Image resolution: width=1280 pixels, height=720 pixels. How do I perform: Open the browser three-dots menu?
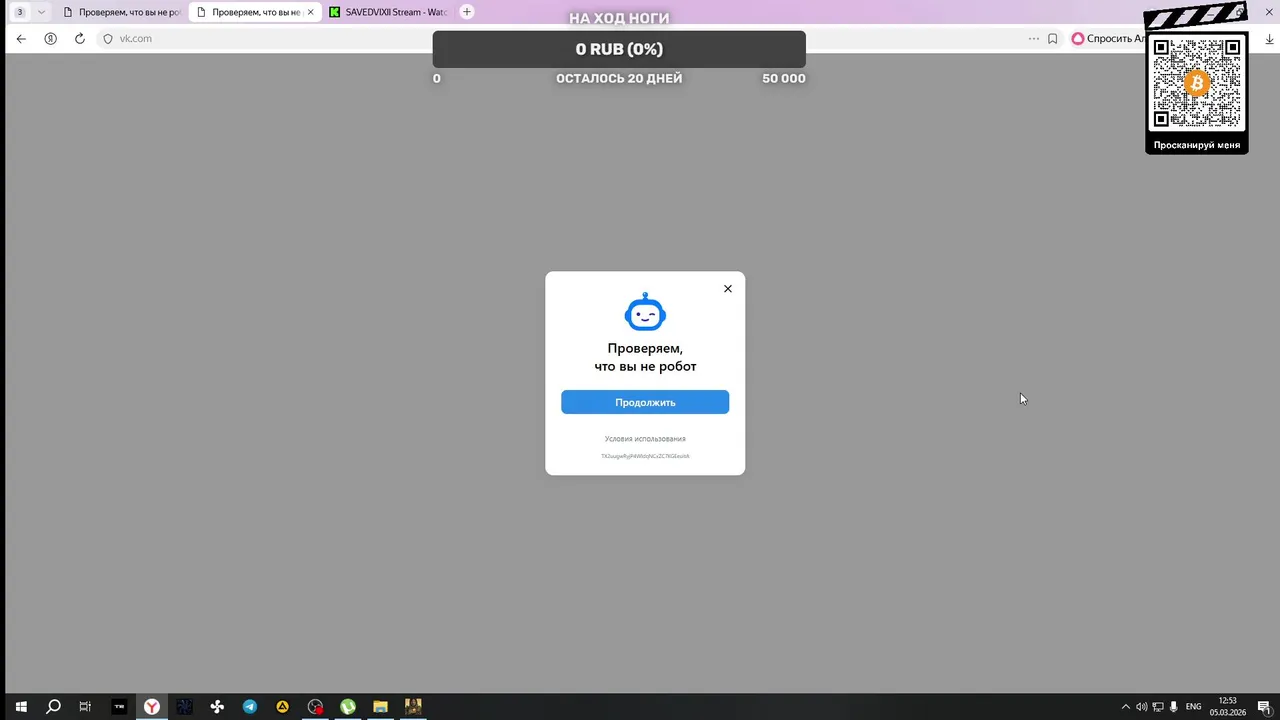point(1034,39)
